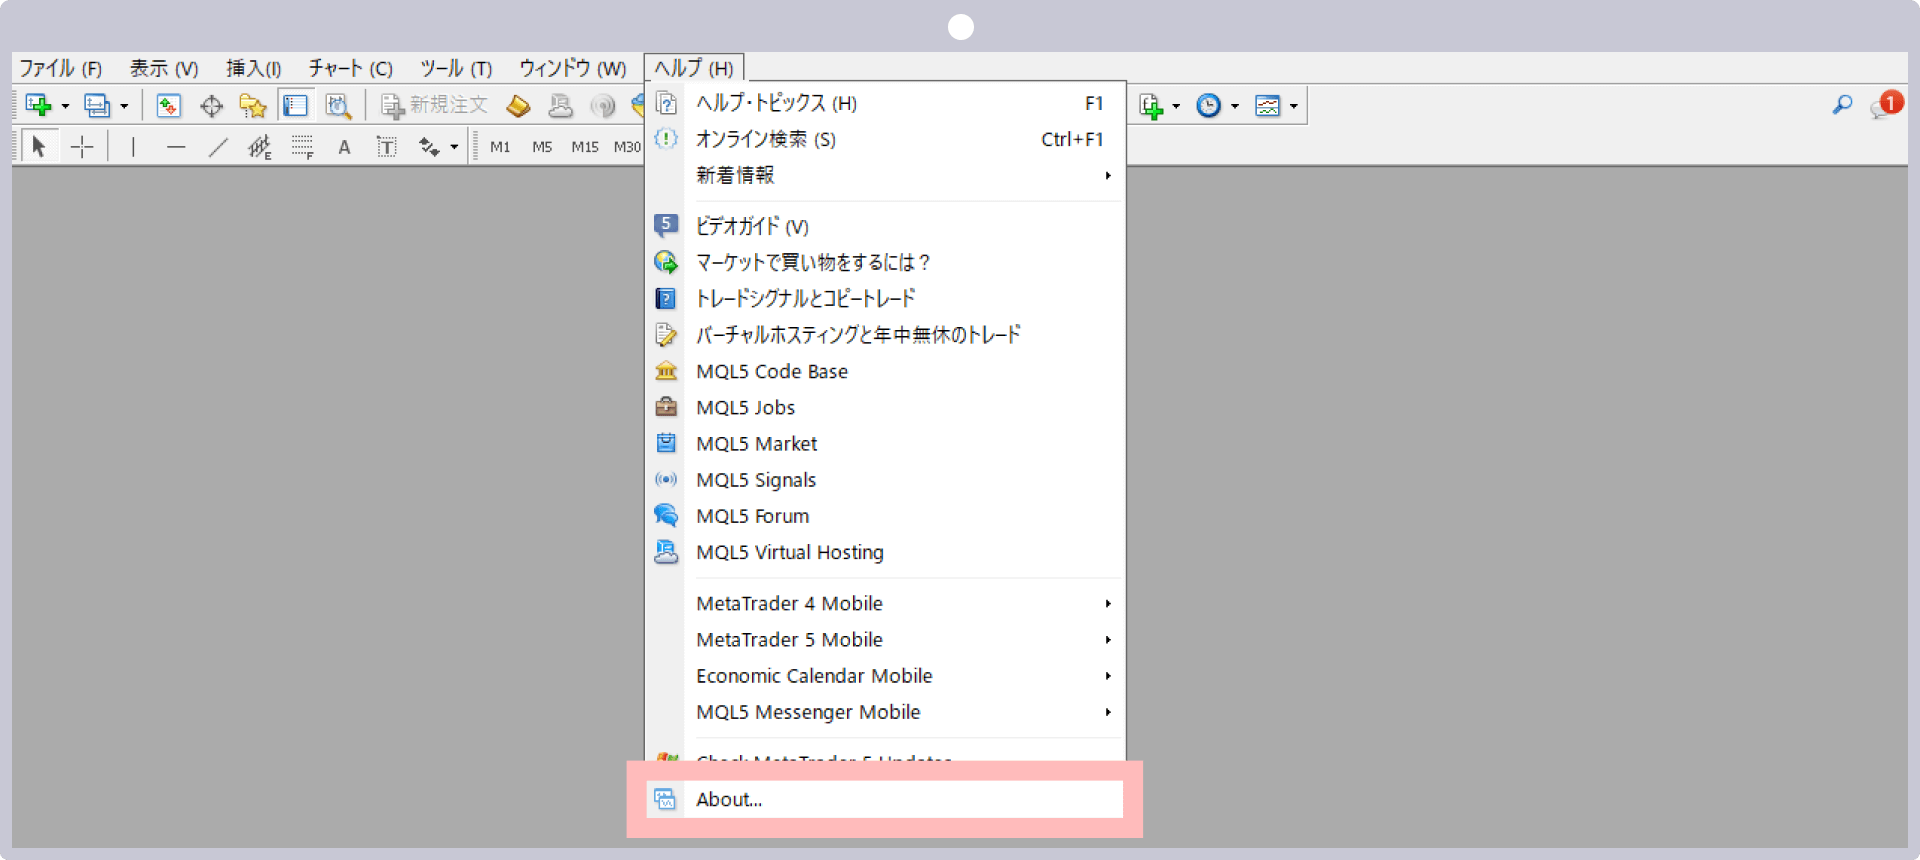Screen dimensions: 1920x860
Task: Expand the Profiles dropdown arrow
Action: point(124,106)
